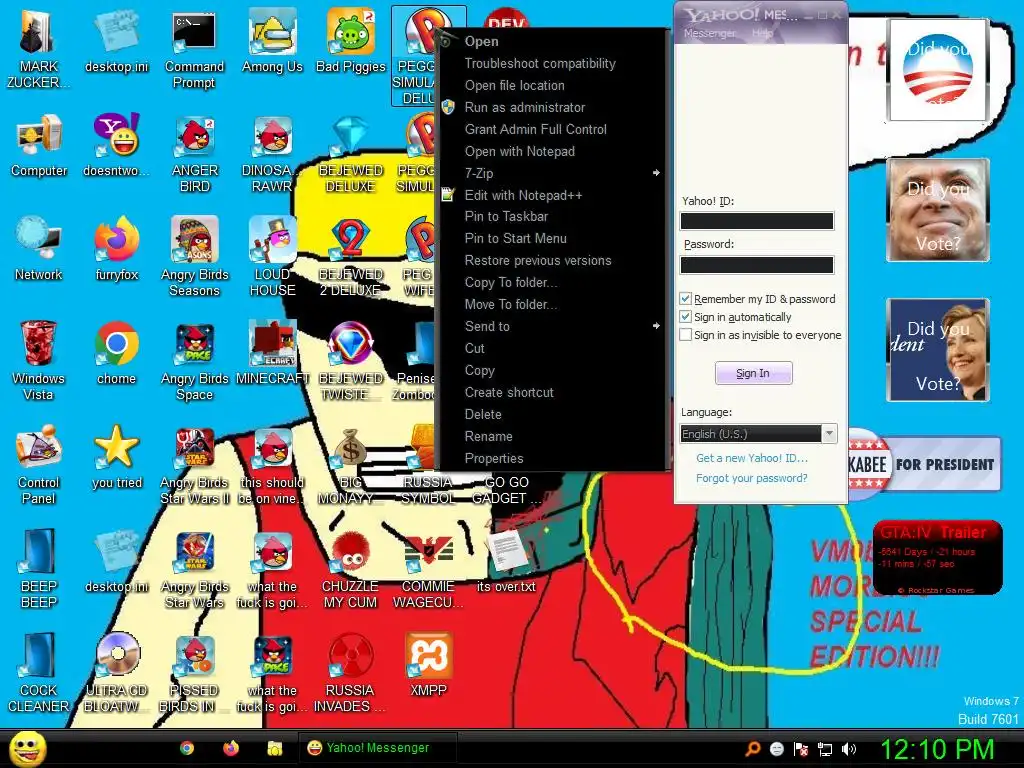
Task: Focus the Yahoo! ID input field
Action: (757, 221)
